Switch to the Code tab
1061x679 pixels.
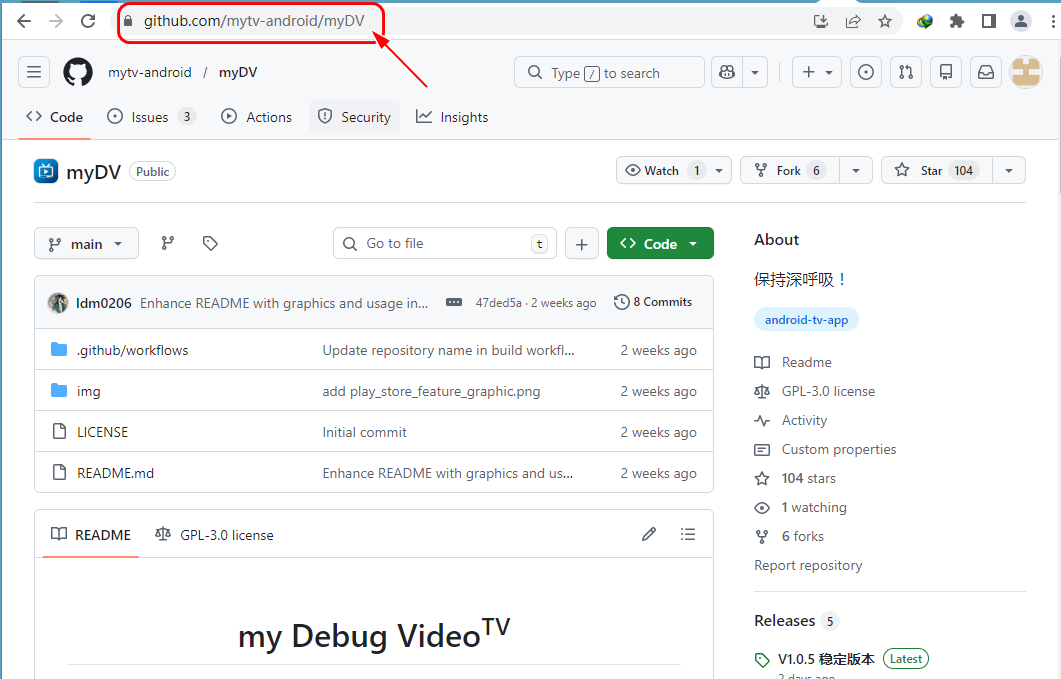pyautogui.click(x=54, y=117)
